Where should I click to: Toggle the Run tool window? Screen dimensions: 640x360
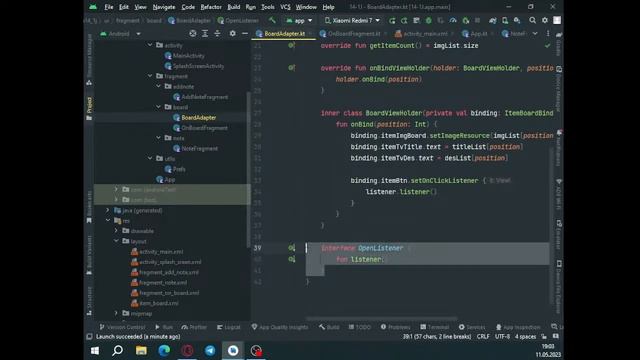[x=164, y=327]
